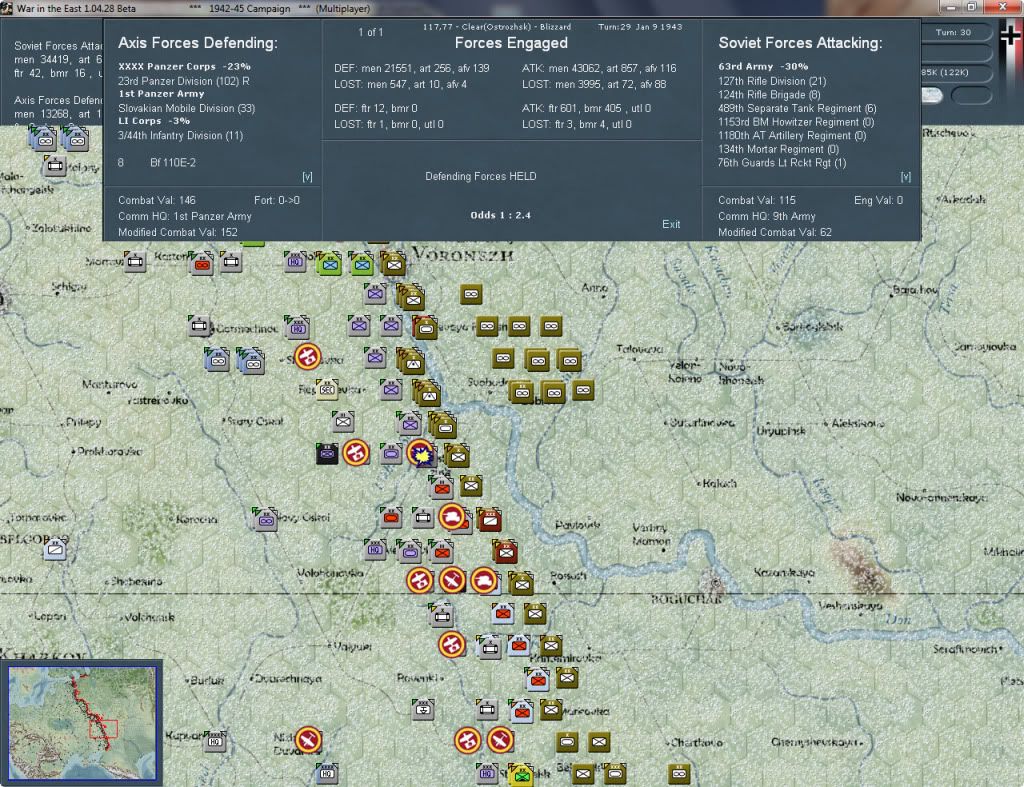The height and width of the screenshot is (787, 1024).
Task: Select the HQ counter right of the Gorshechnoe label
Action: (x=298, y=327)
